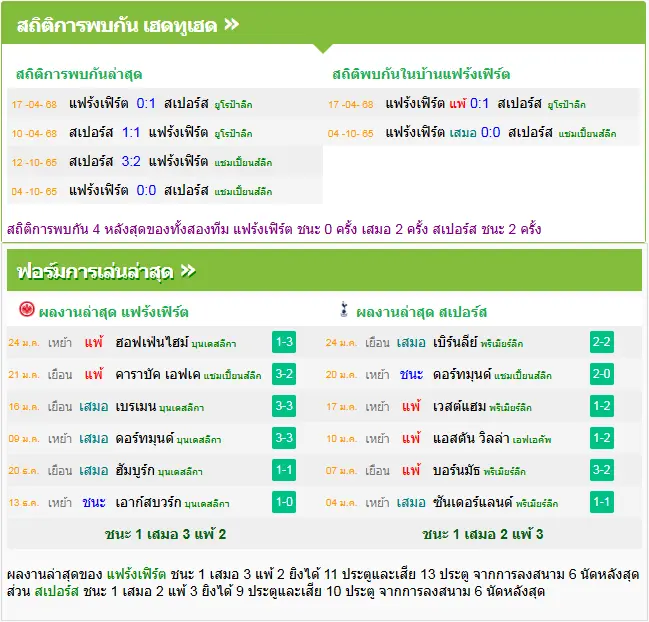Select the สถิติการพบกัน เฮดทูเฮด header
The width and height of the screenshot is (649, 622).
(x=323, y=23)
